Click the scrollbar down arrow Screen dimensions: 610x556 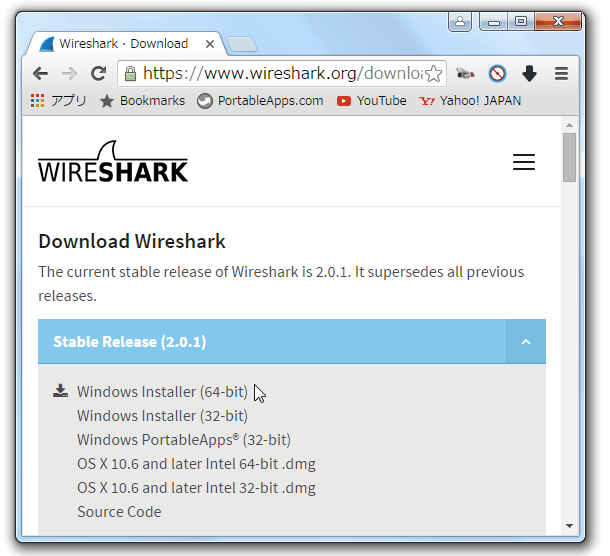click(x=569, y=526)
